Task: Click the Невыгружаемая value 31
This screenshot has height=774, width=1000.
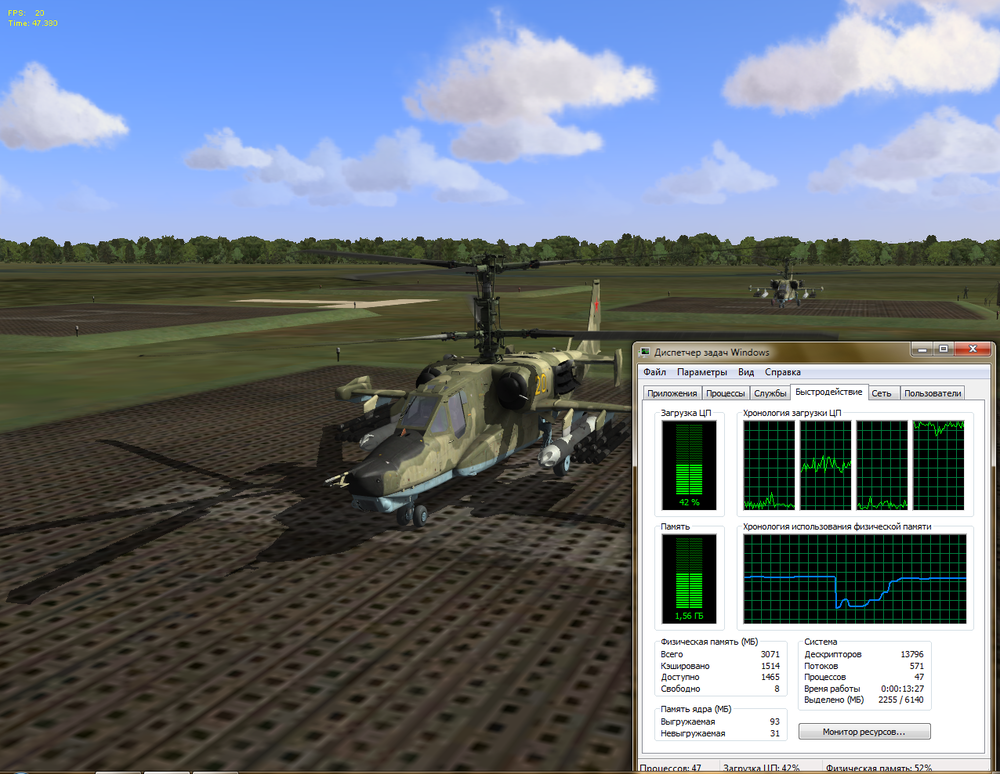Action: [774, 733]
